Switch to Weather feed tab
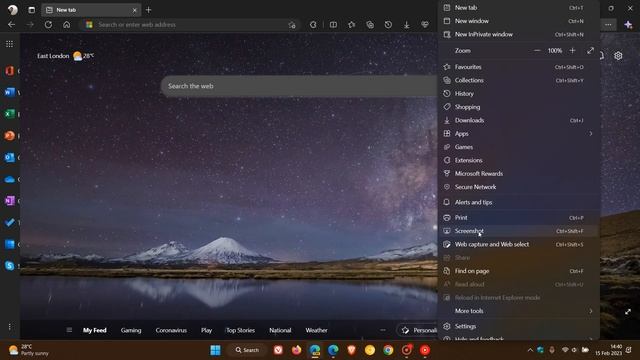Viewport: 640px width, 360px height. (316, 330)
